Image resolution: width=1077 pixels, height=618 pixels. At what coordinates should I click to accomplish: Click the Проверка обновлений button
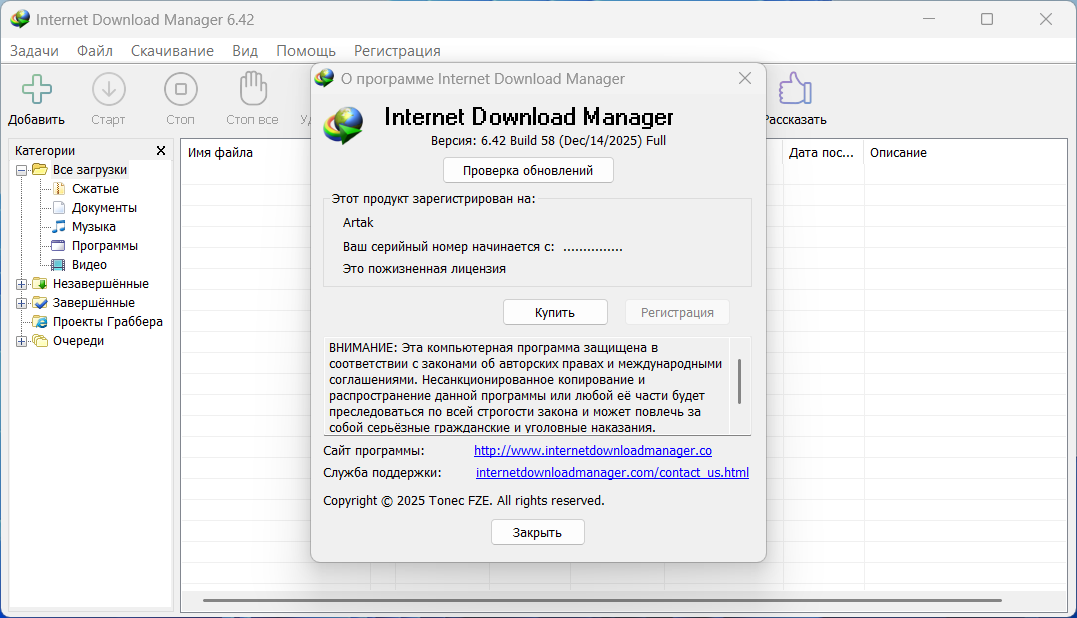pyautogui.click(x=528, y=170)
